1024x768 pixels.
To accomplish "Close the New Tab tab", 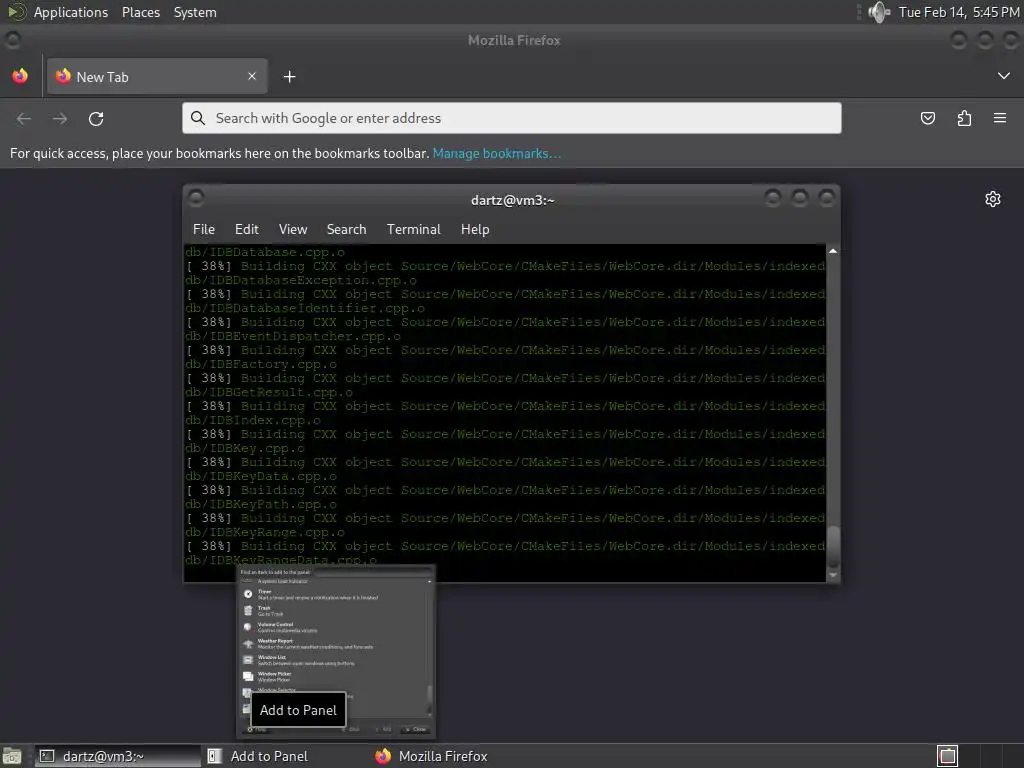I will coord(252,76).
